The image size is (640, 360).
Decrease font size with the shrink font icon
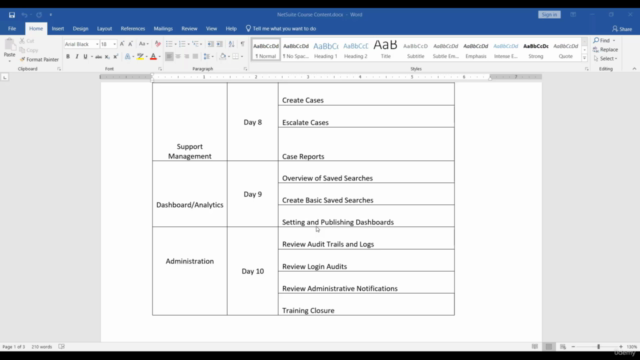(x=130, y=44)
